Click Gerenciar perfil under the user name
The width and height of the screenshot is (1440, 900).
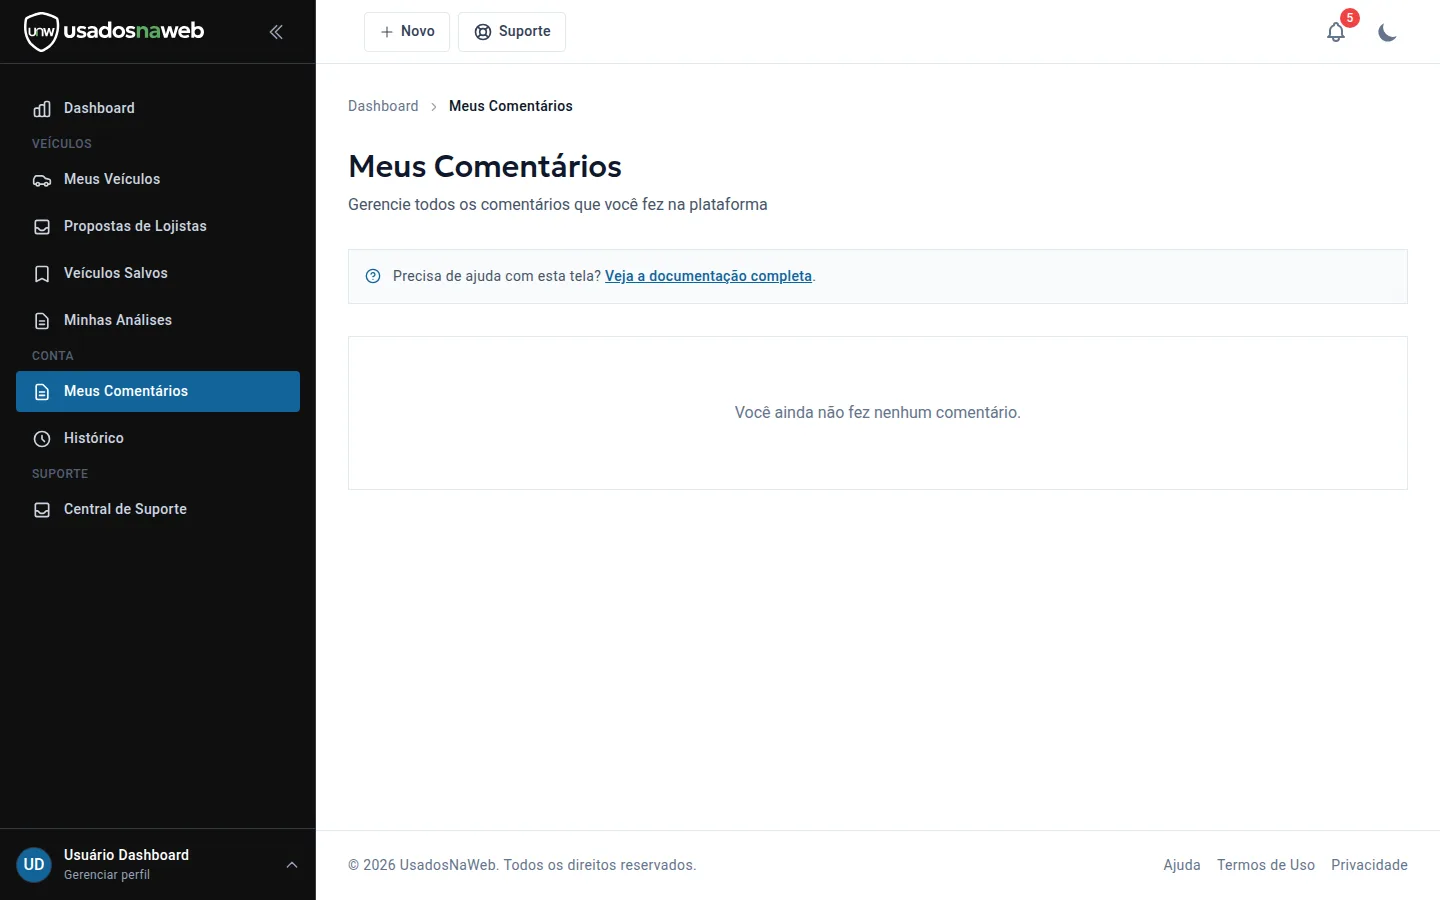pos(107,875)
